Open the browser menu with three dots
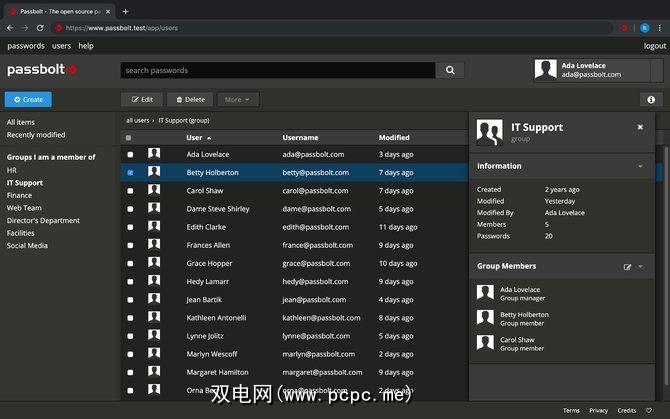The image size is (670, 419). 660,28
